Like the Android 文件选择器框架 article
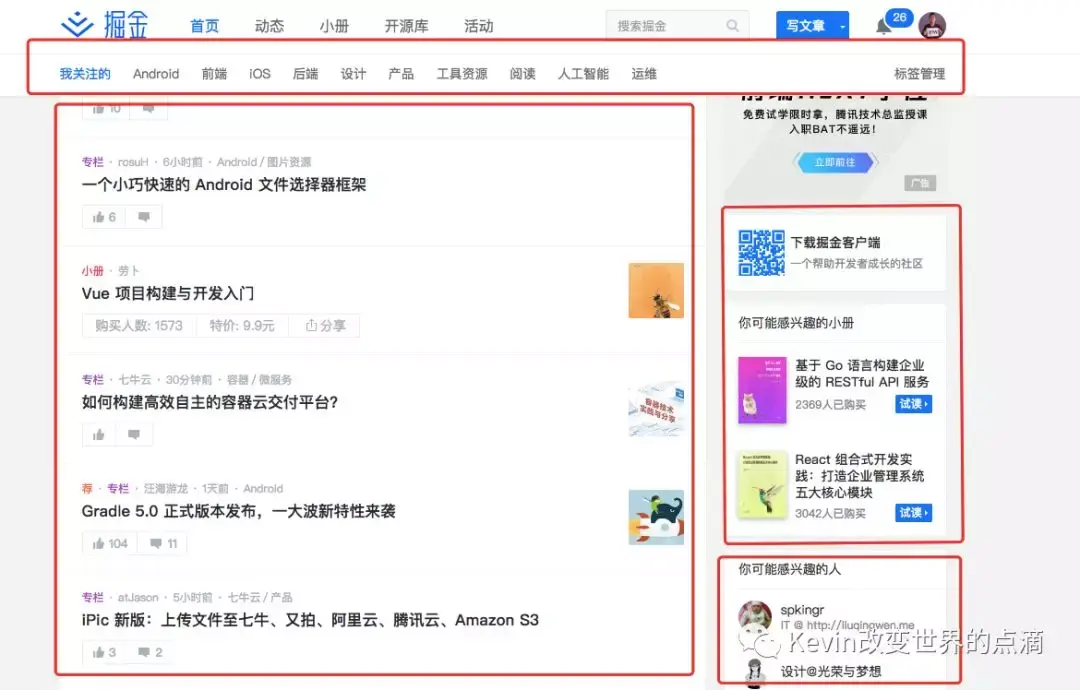The image size is (1080, 690). 105,217
